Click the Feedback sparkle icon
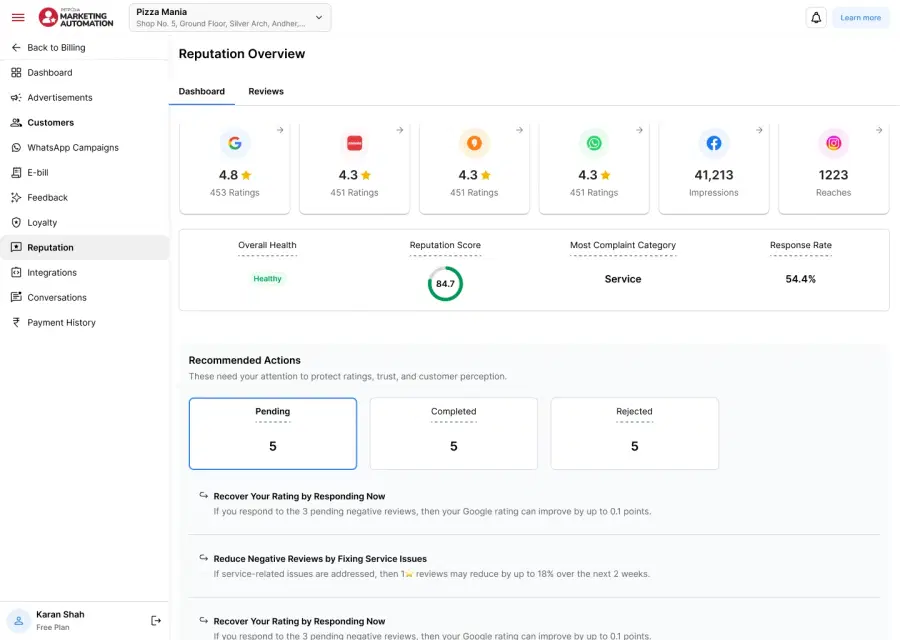Image resolution: width=900 pixels, height=640 pixels. coord(16,197)
